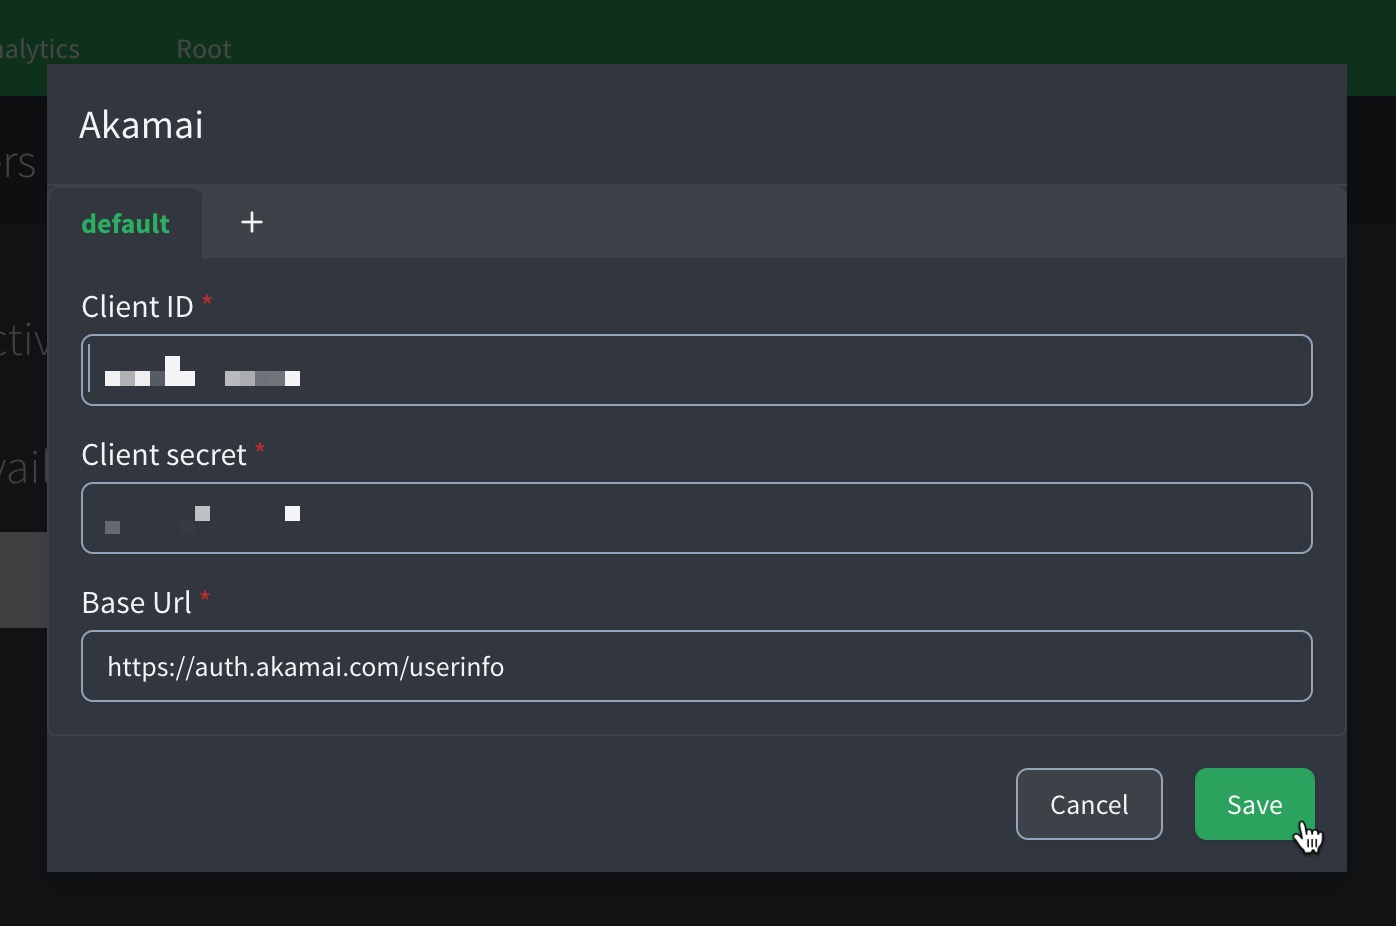
Task: Open the Root menu in background
Action: [204, 49]
